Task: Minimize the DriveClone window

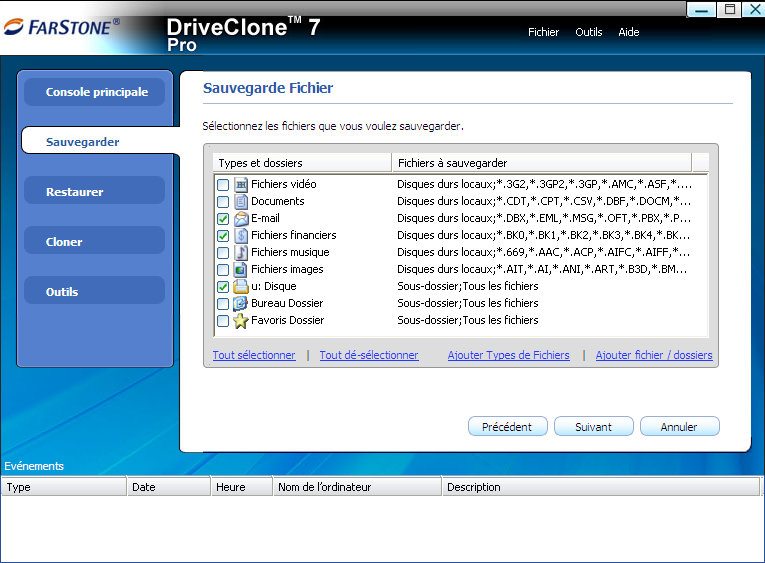Action: tap(702, 9)
